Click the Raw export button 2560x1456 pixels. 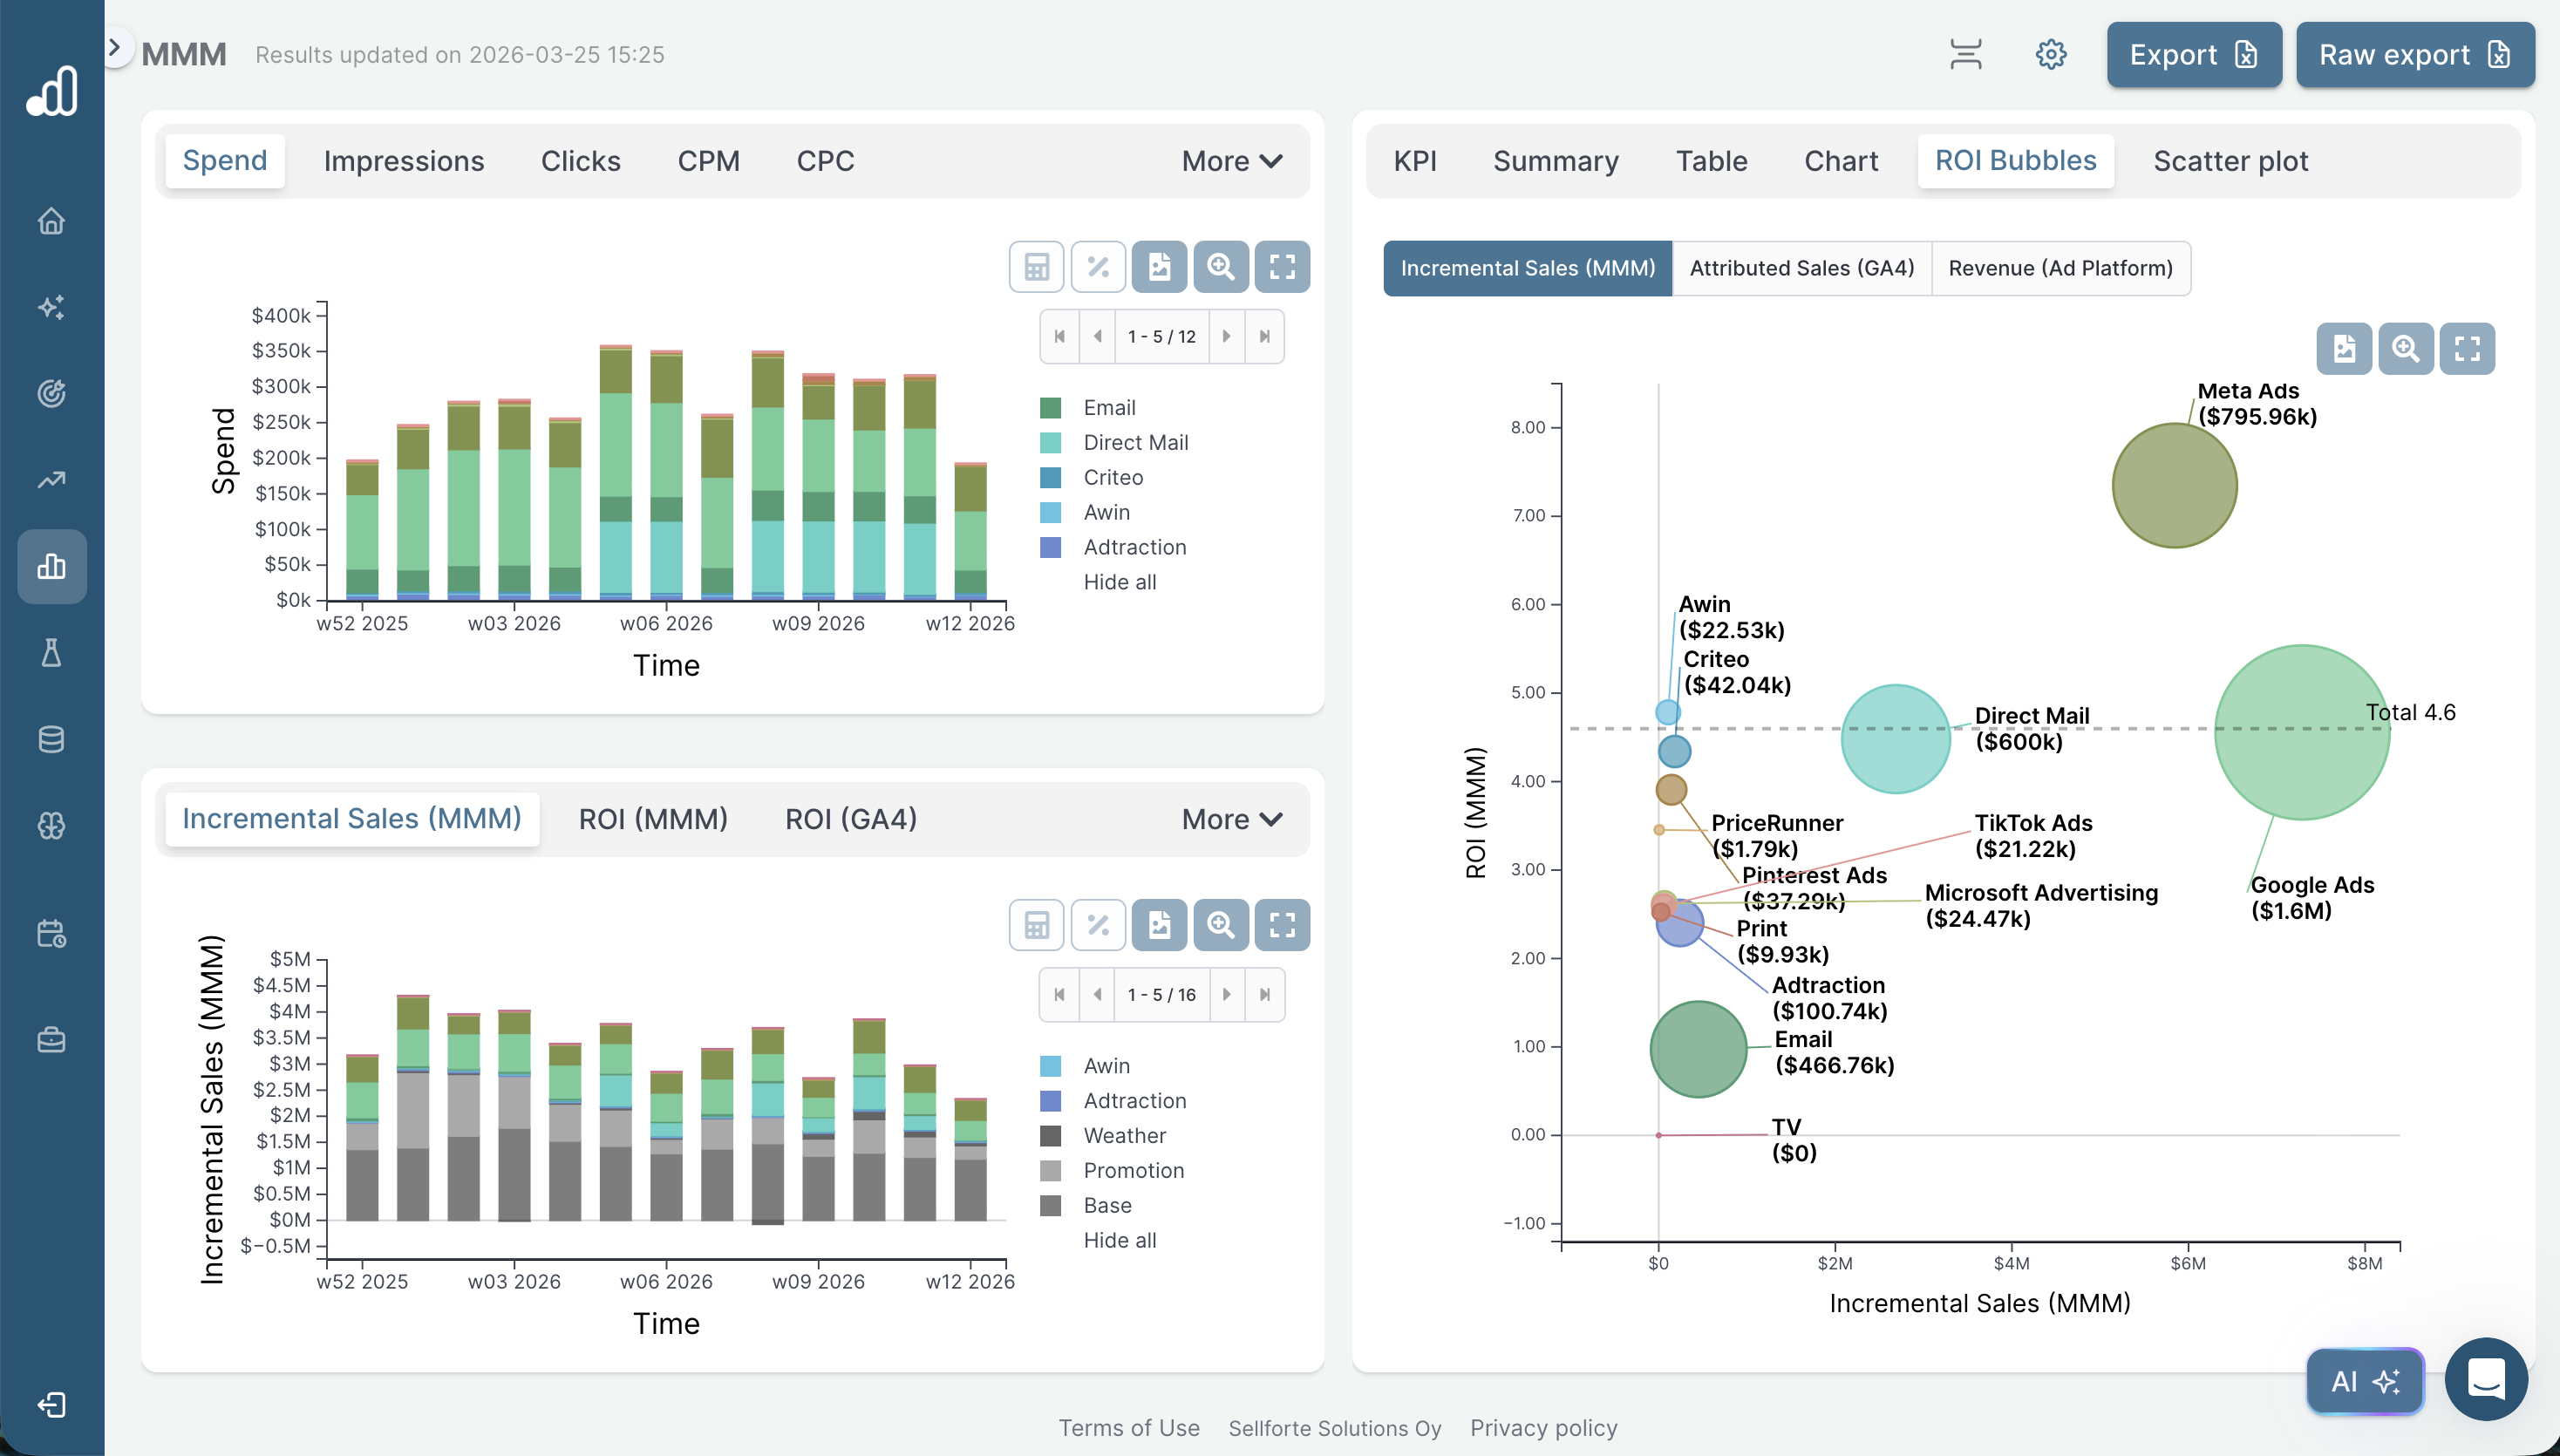coord(2414,55)
